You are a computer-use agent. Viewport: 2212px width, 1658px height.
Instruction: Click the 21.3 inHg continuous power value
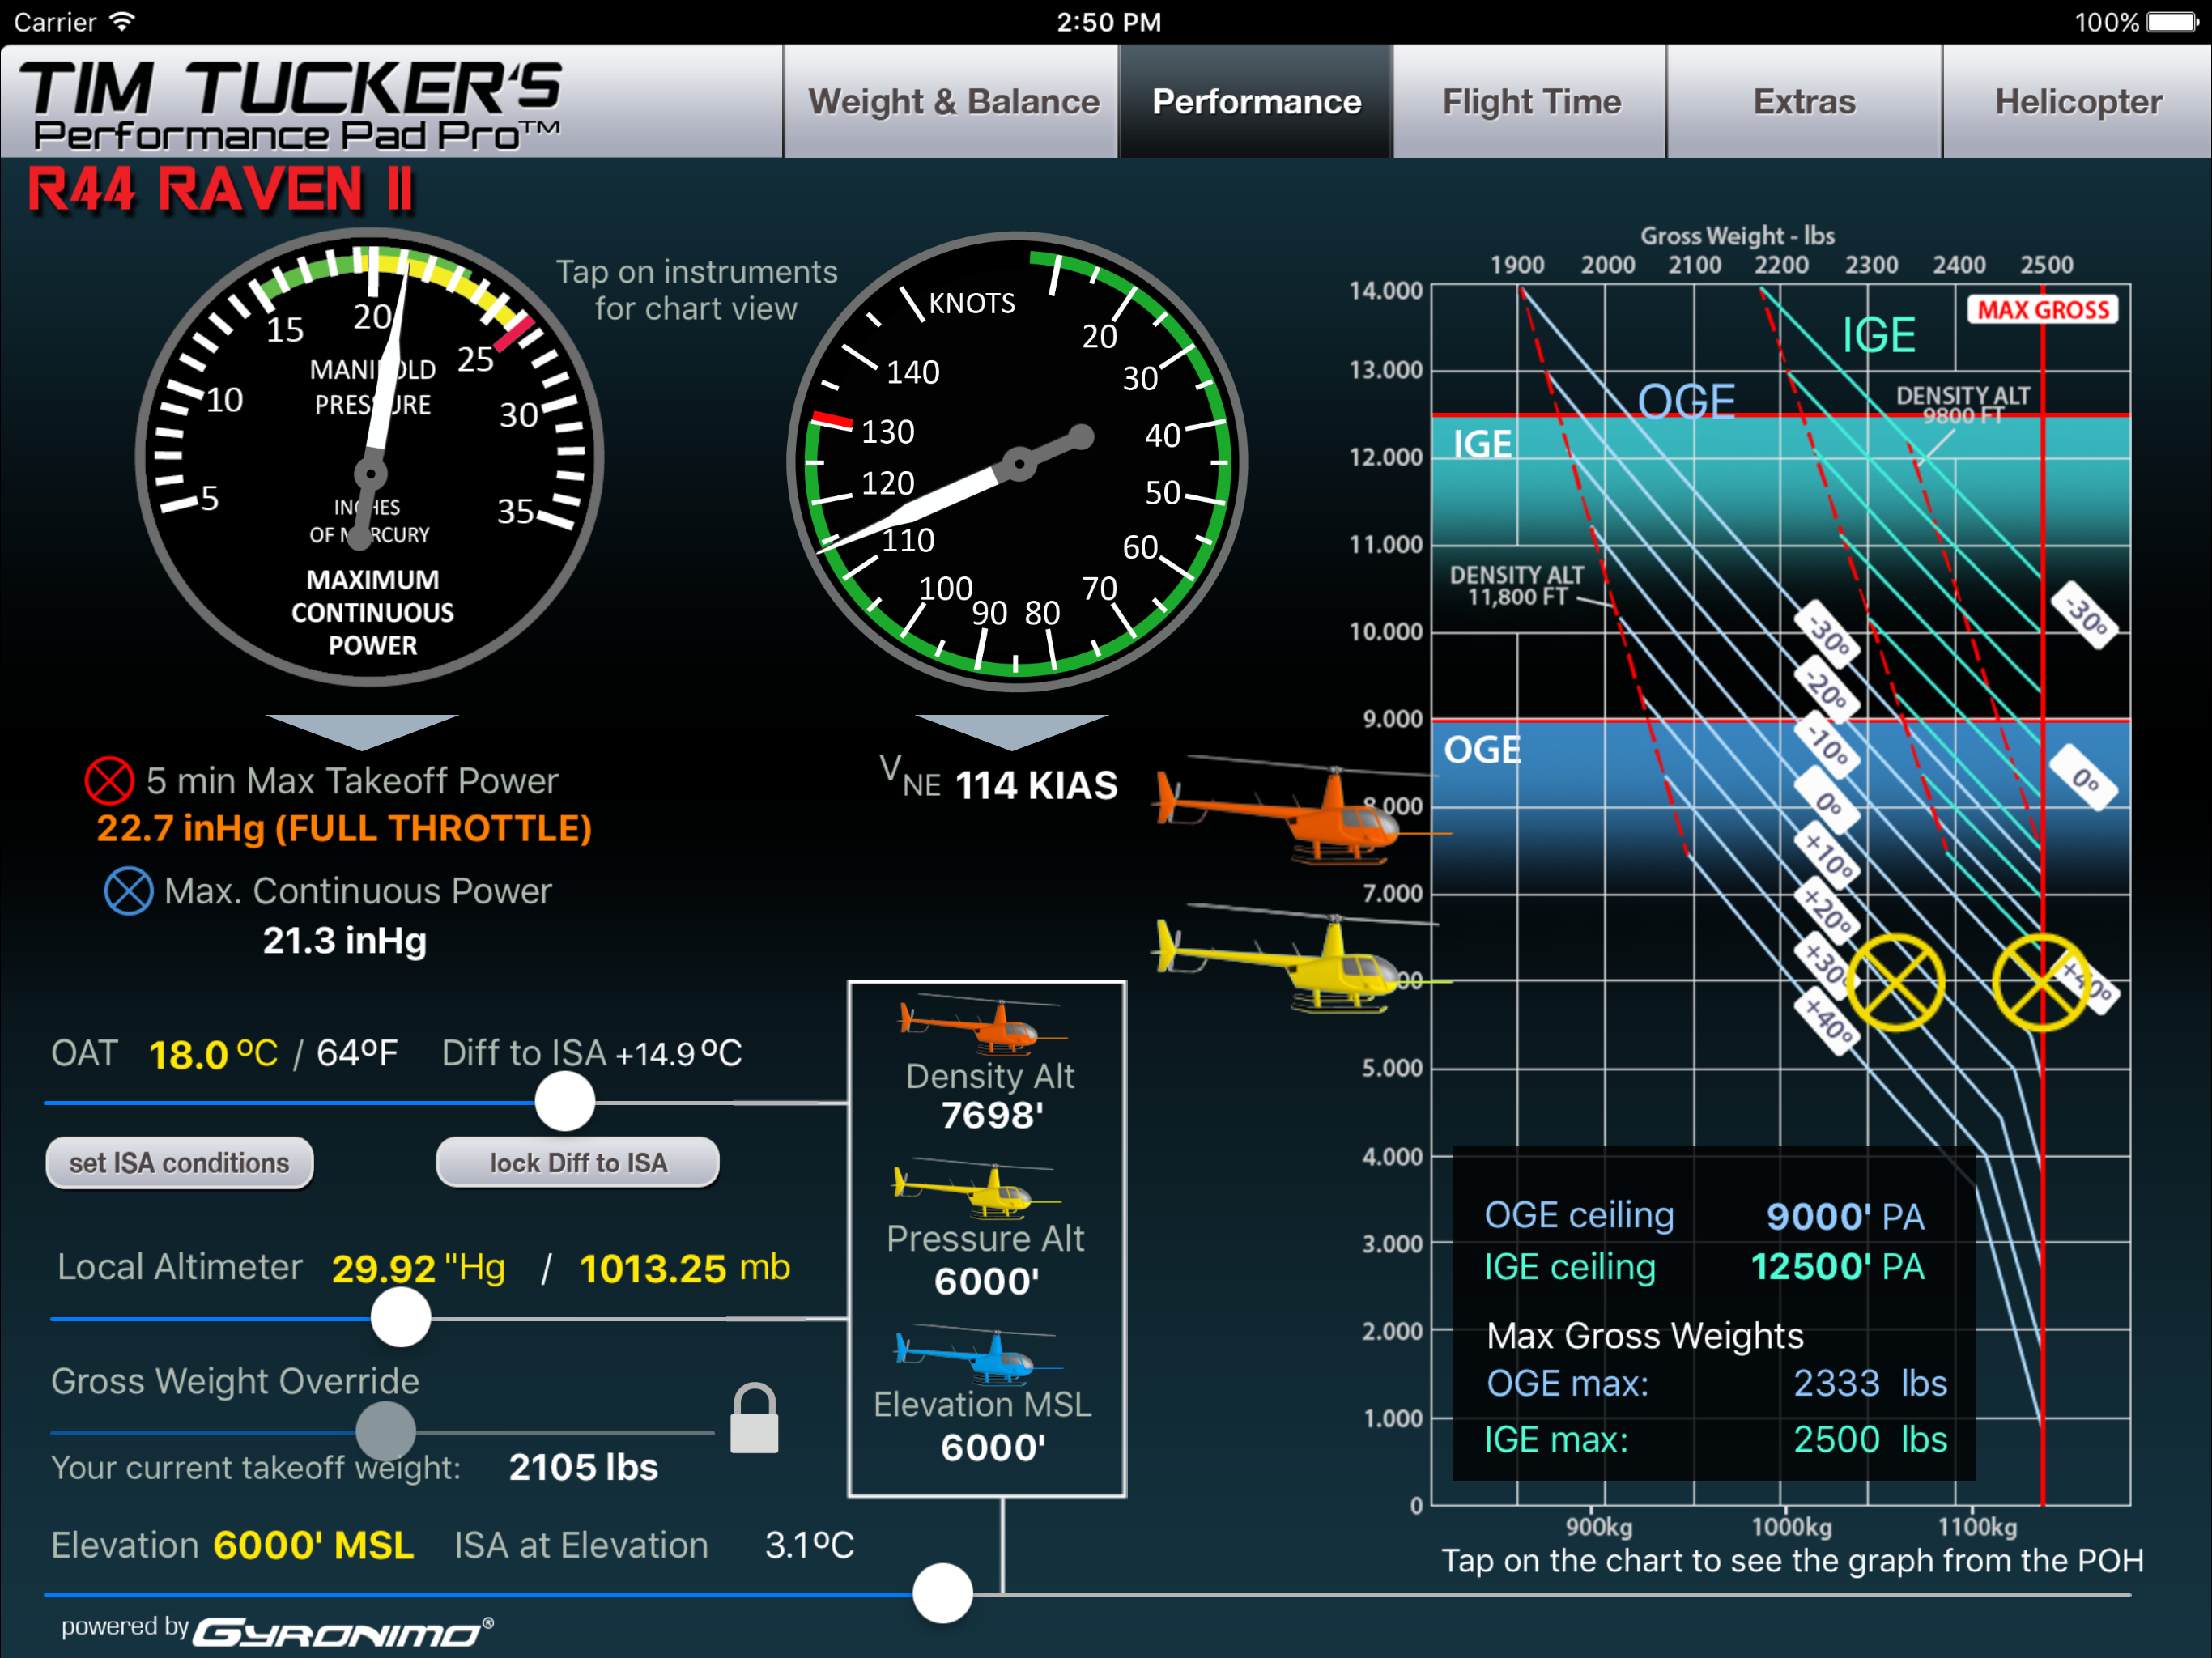(345, 941)
